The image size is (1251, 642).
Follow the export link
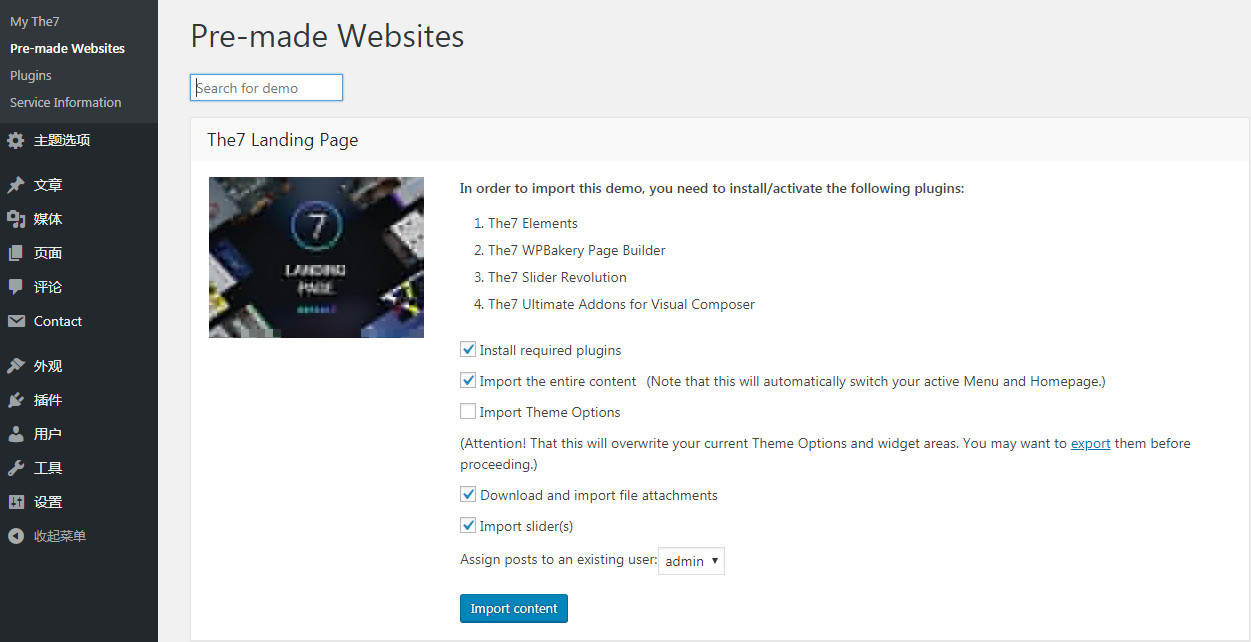1091,443
